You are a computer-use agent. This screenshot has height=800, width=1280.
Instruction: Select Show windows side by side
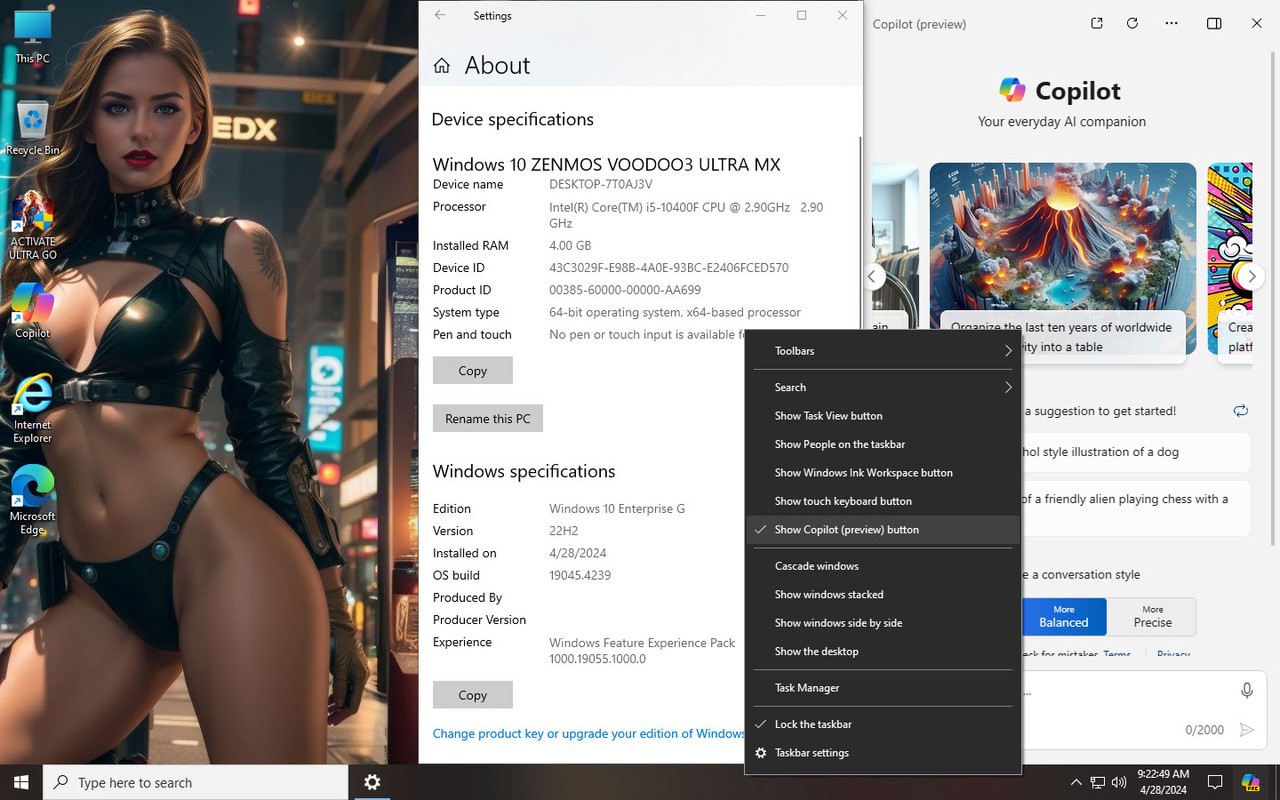coord(883,623)
